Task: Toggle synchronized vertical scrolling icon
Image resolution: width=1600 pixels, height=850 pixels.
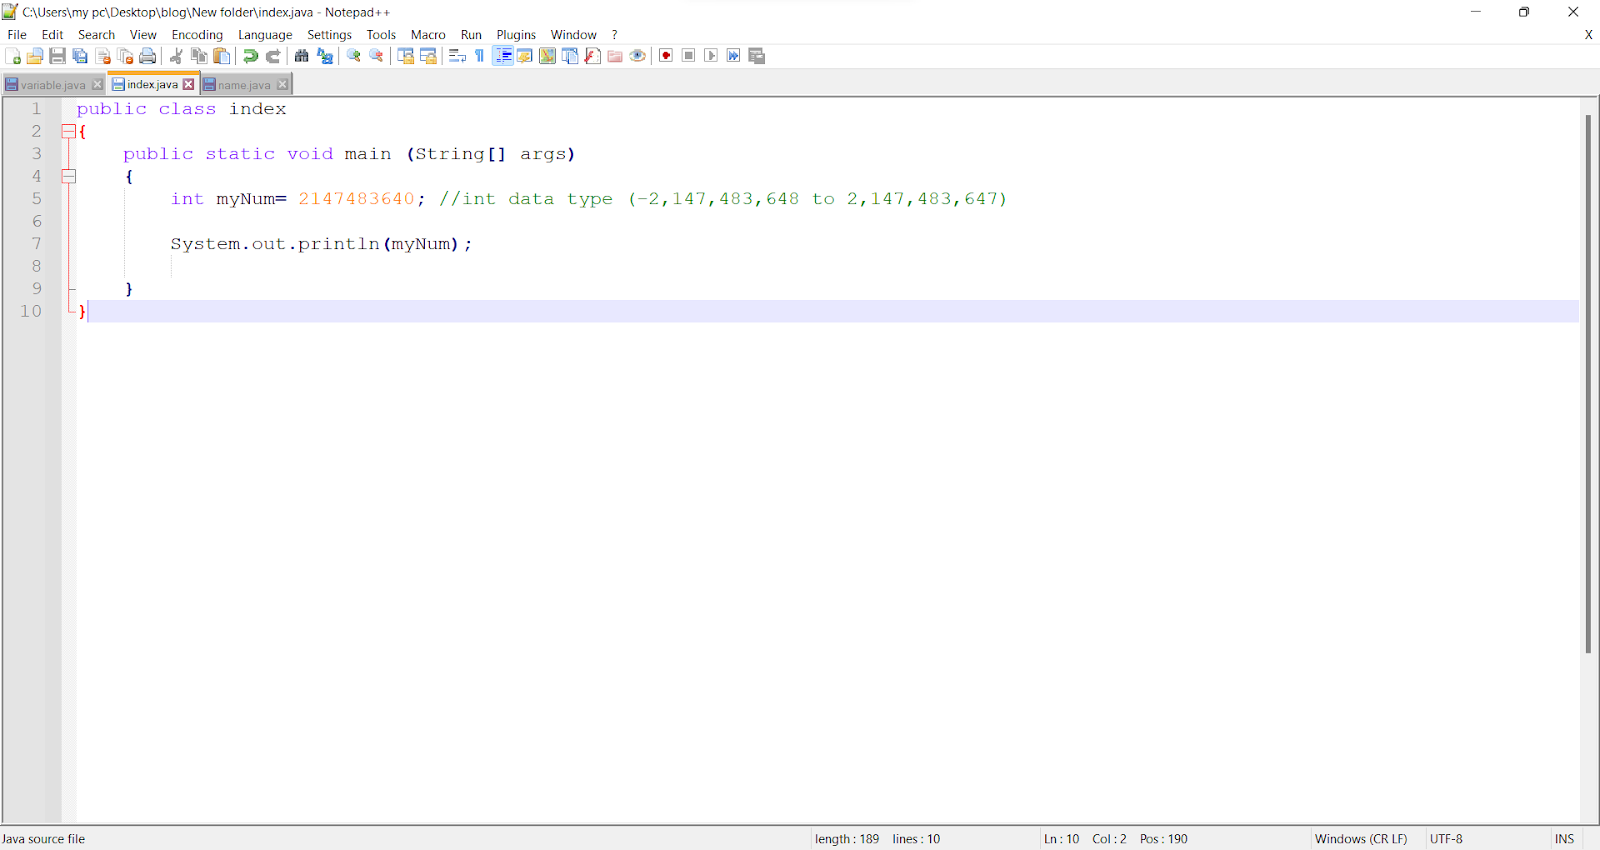Action: [x=405, y=56]
